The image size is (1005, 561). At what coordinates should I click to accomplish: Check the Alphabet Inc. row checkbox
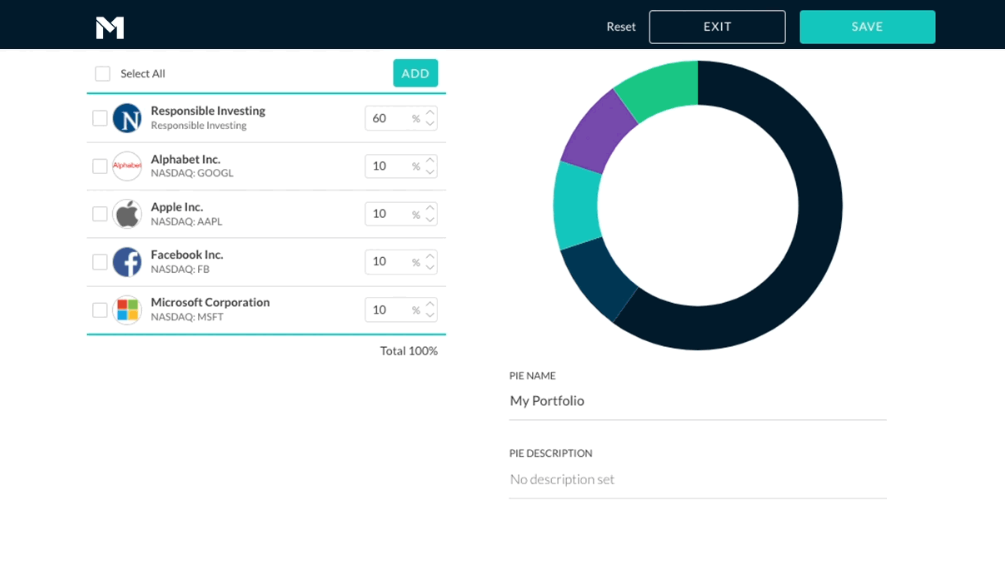[100, 166]
